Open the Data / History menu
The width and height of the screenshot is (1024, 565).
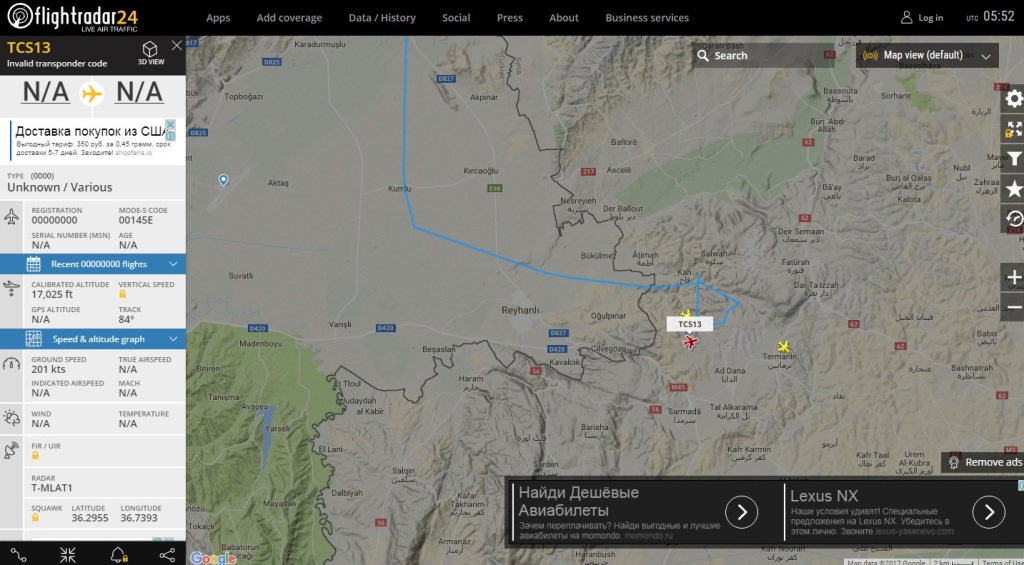382,18
